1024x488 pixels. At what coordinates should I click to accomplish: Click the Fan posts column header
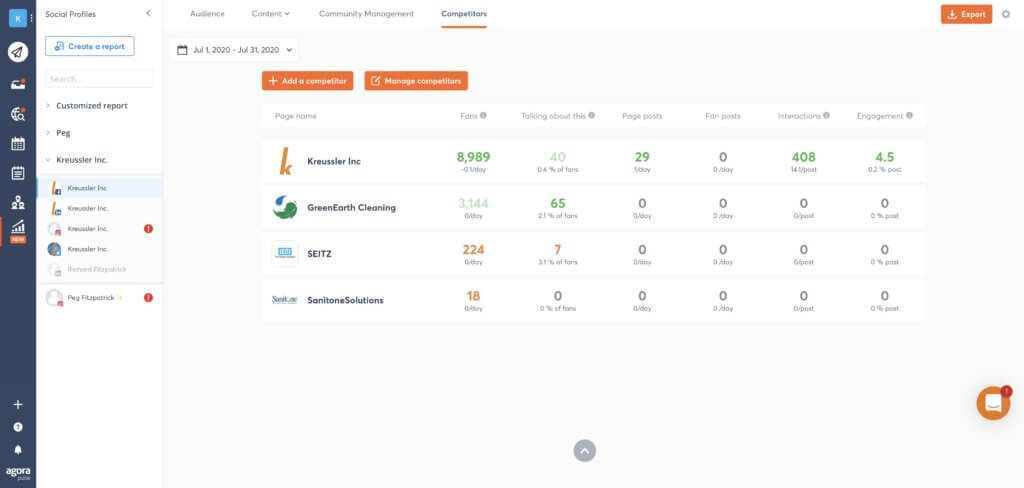coord(723,116)
